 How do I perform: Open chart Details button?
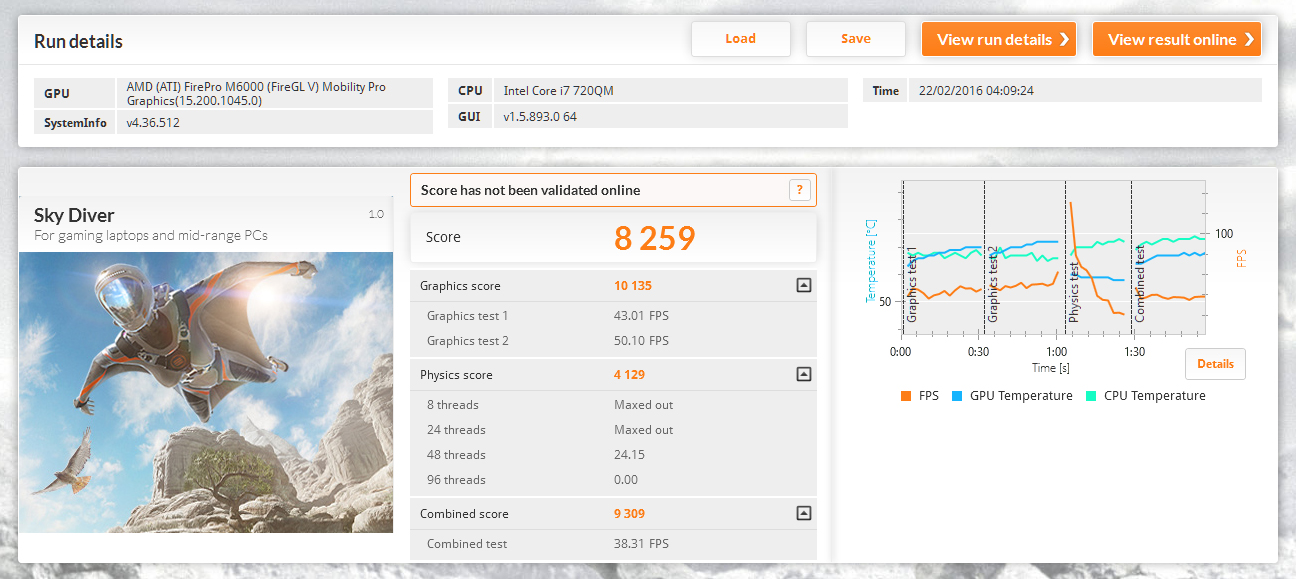click(x=1215, y=364)
